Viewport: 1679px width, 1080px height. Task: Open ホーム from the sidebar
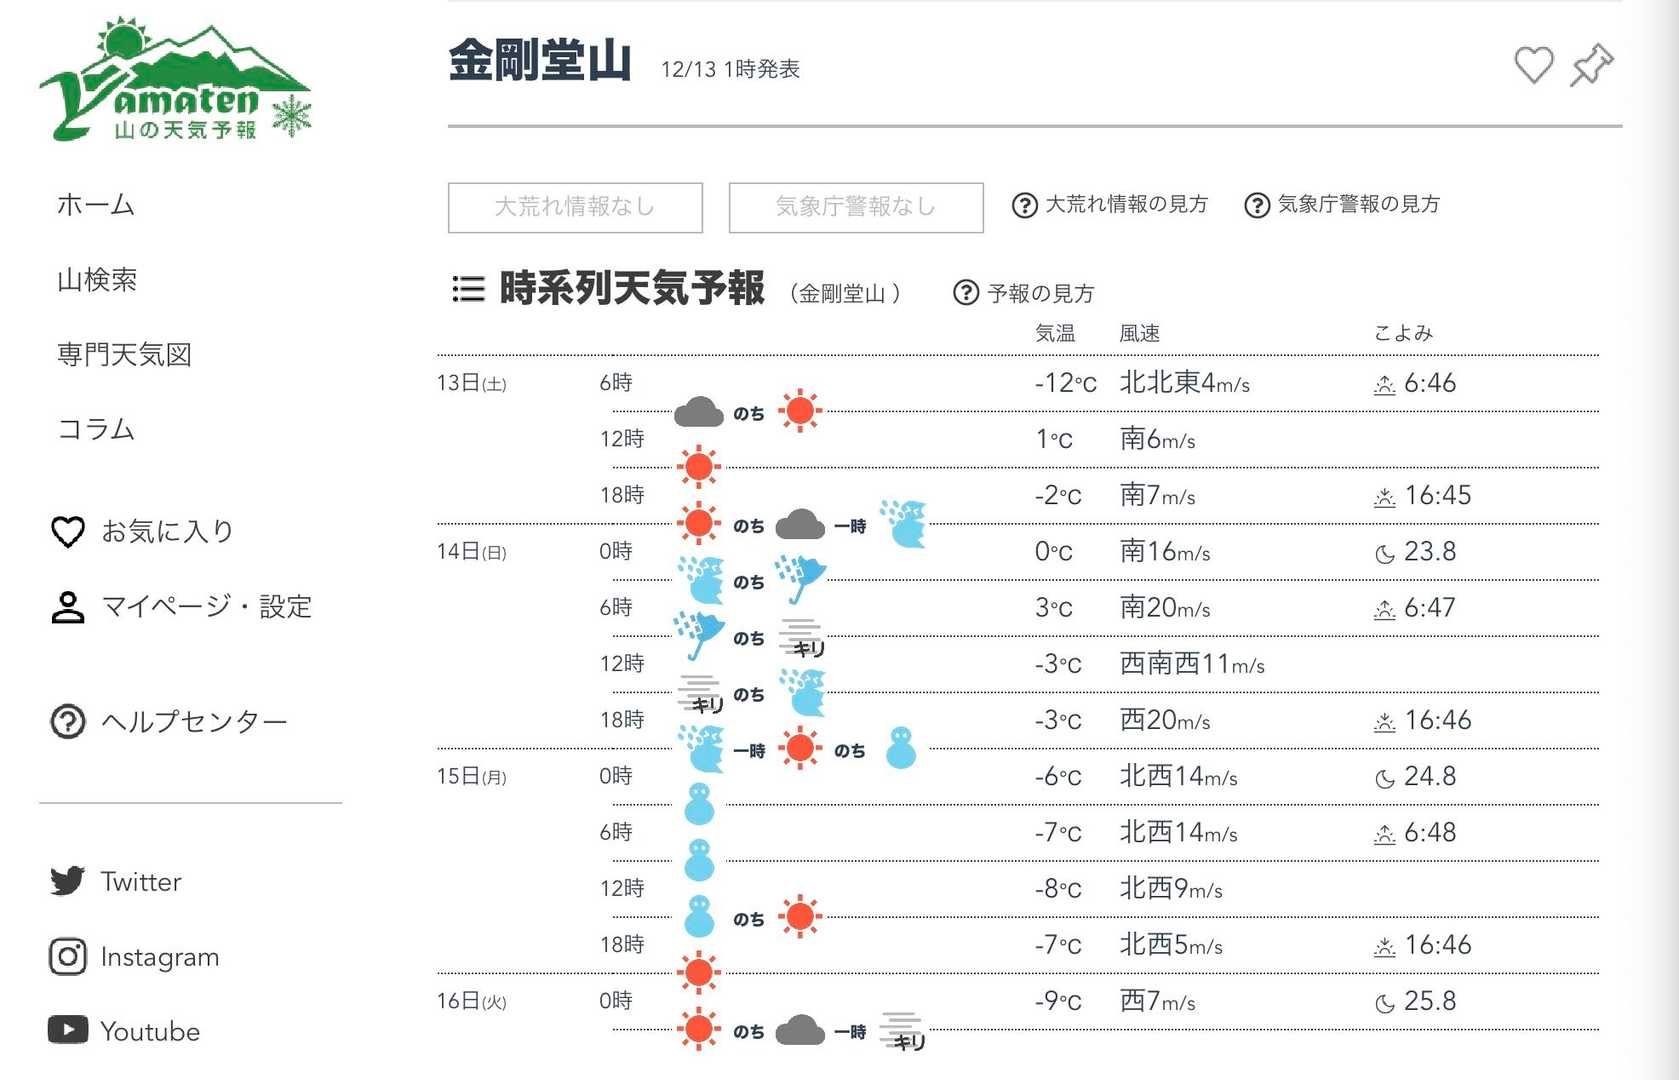[96, 205]
